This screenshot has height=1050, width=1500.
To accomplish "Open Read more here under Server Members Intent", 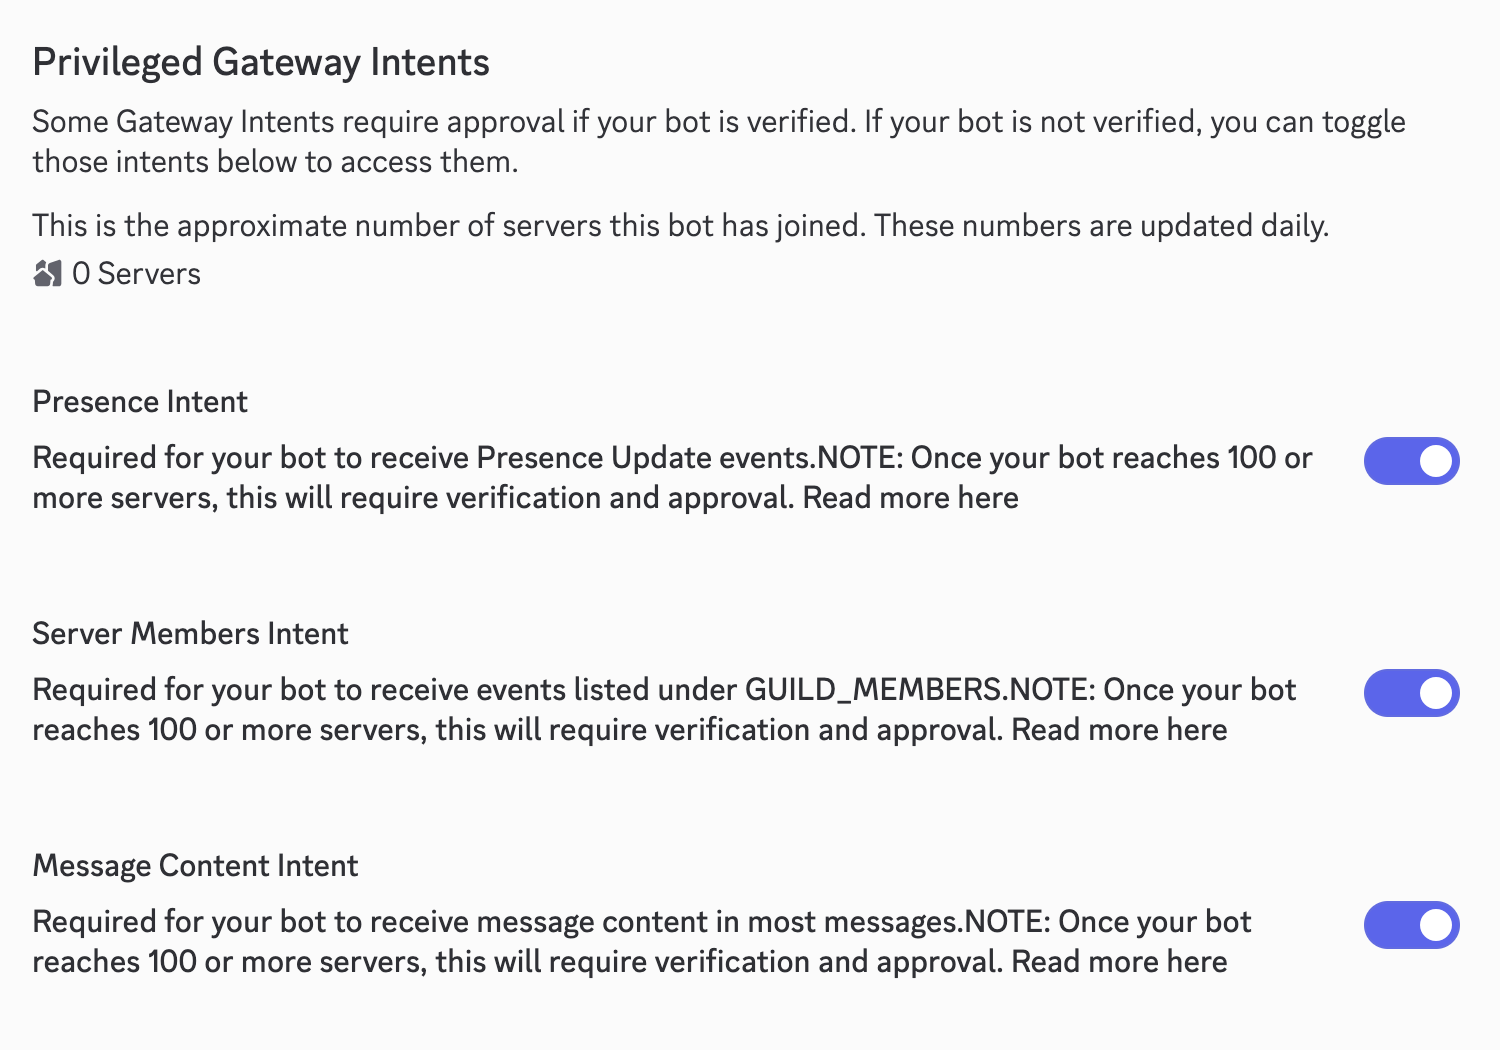I will 1119,730.
